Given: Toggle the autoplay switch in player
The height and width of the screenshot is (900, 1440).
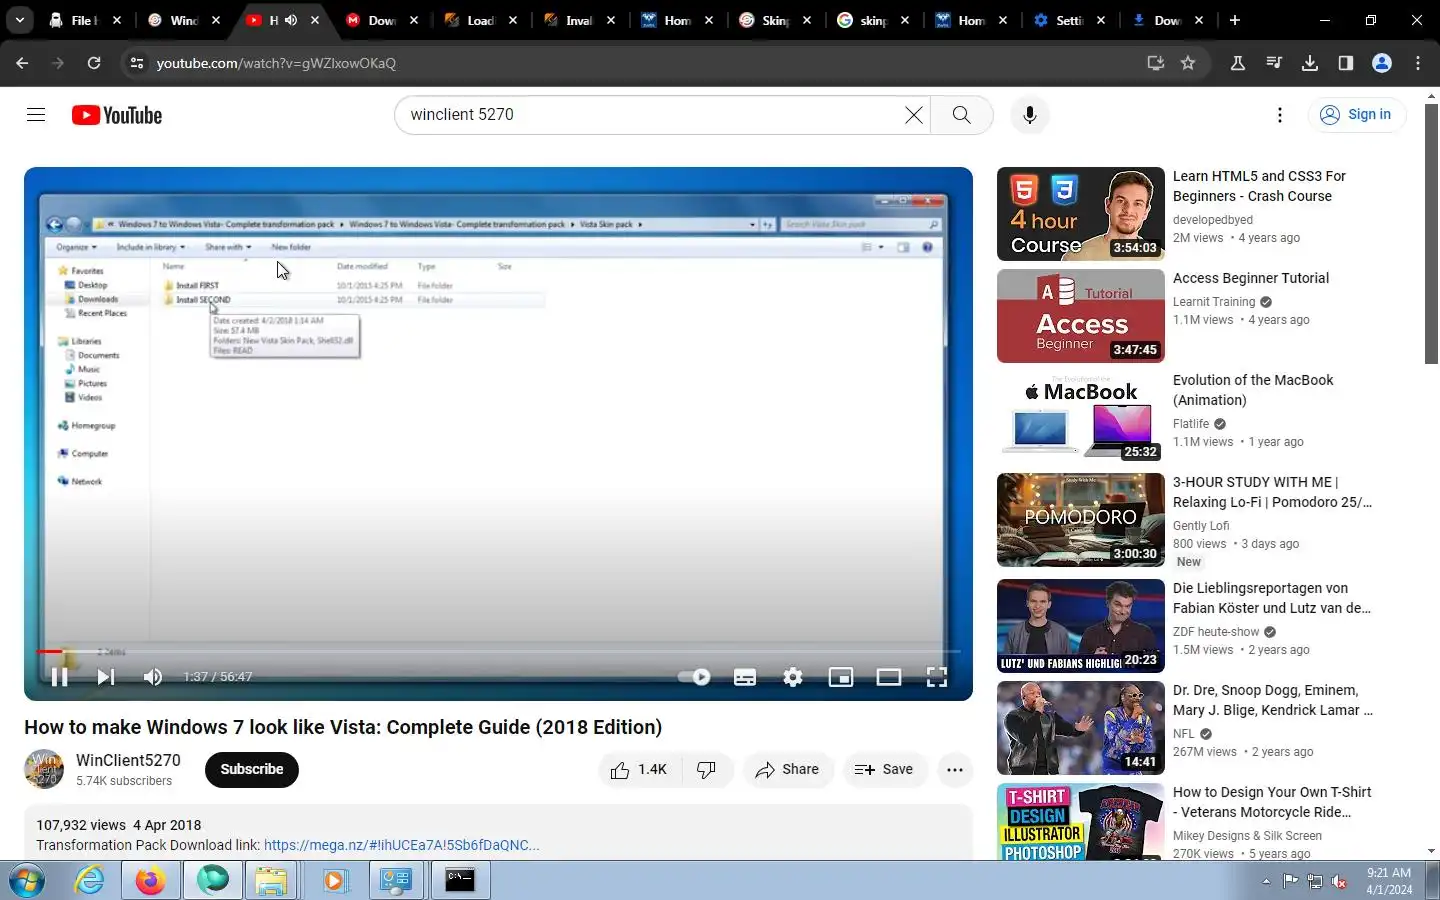Looking at the screenshot, I should pos(694,677).
